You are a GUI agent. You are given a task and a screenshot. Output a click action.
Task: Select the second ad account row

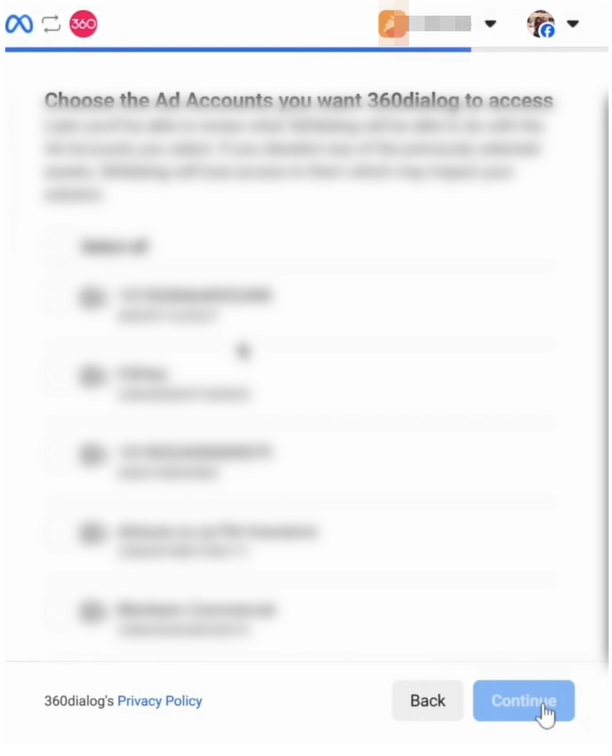301,381
